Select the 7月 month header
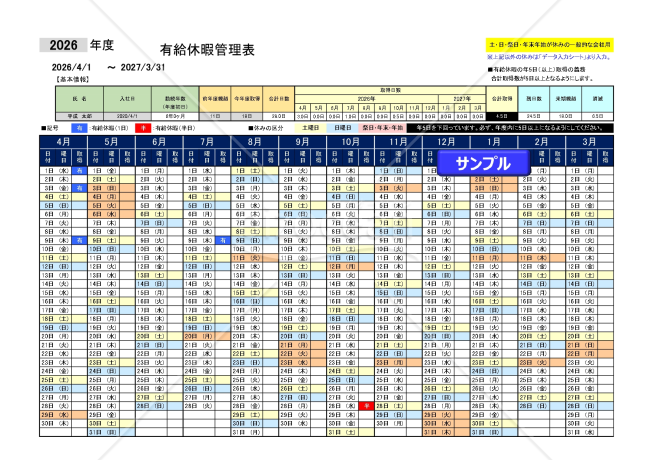This screenshot has width=650, height=460. point(207,142)
